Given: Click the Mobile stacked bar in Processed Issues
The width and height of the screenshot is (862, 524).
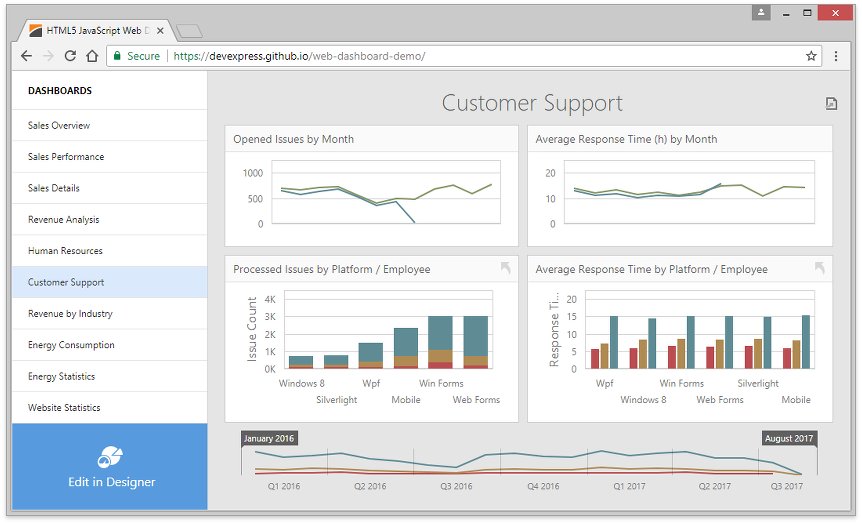Looking at the screenshot, I should tap(406, 348).
